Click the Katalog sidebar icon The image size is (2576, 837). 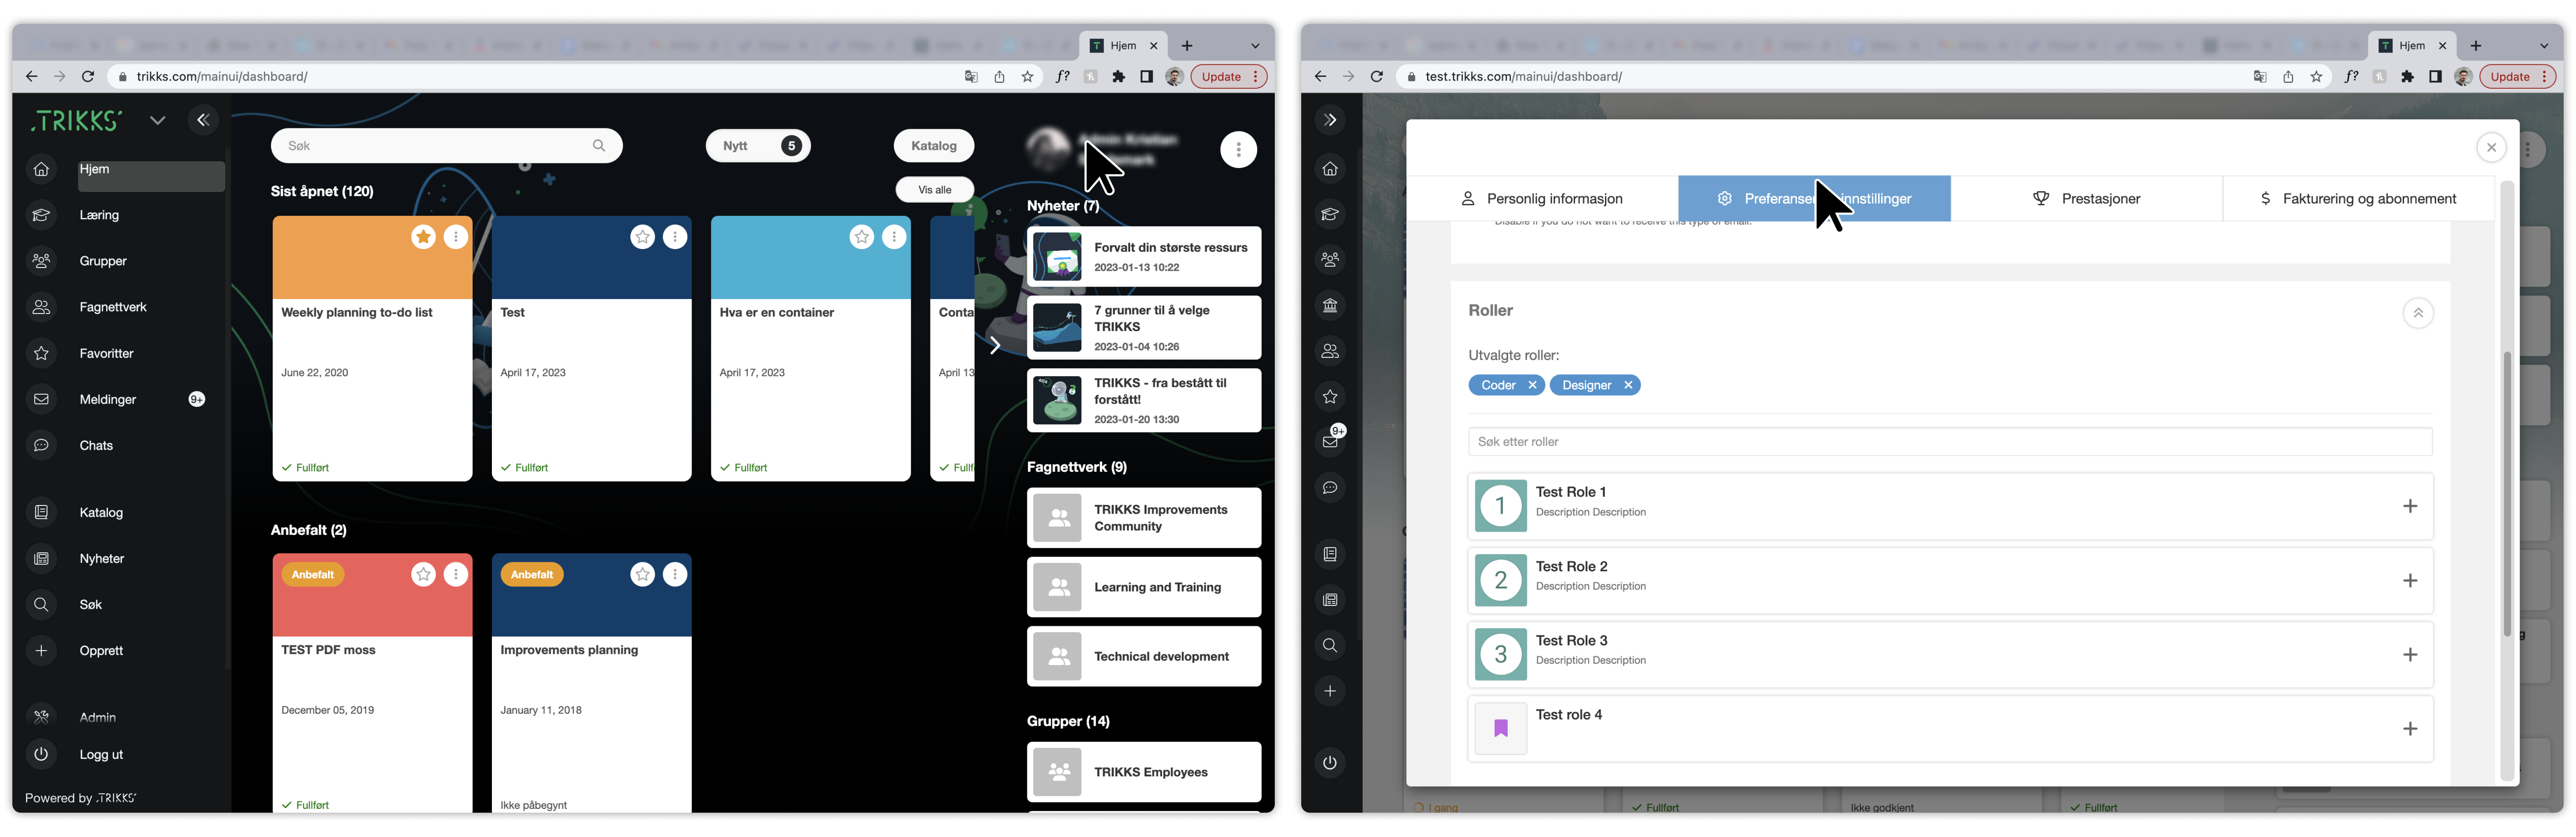point(41,512)
